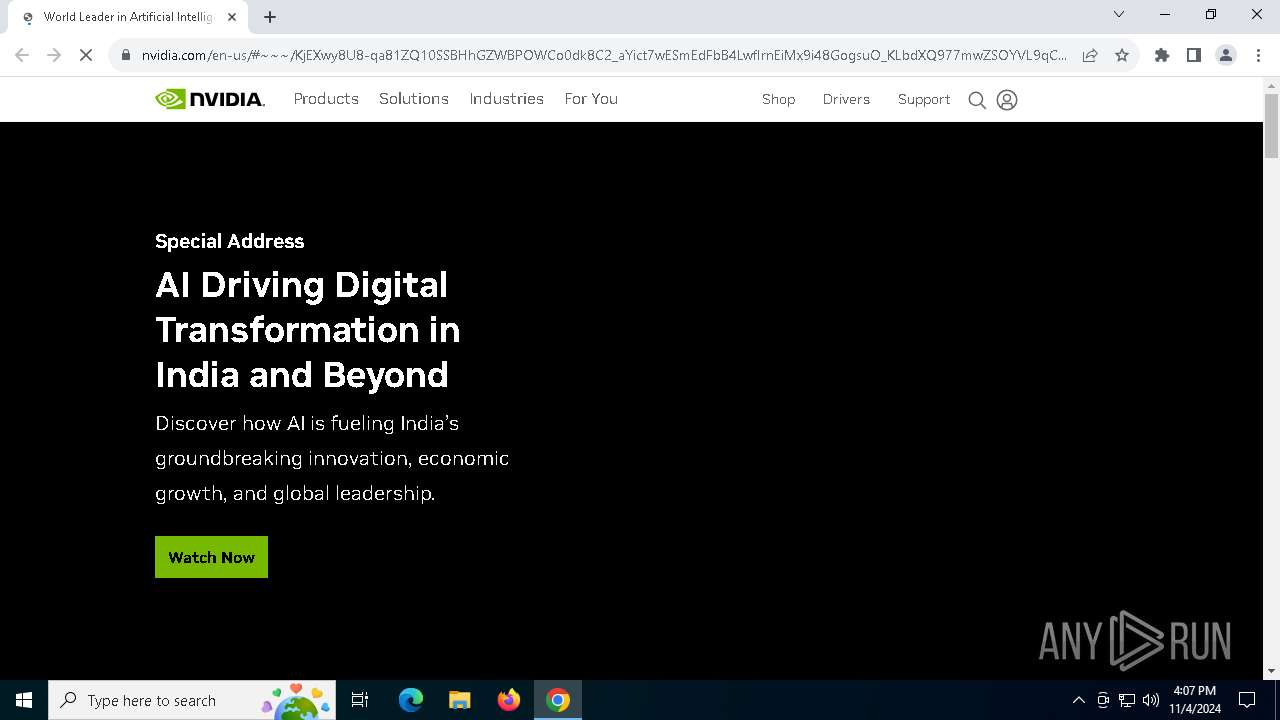Image resolution: width=1280 pixels, height=720 pixels.
Task: Open Task View in taskbar
Action: click(360, 700)
